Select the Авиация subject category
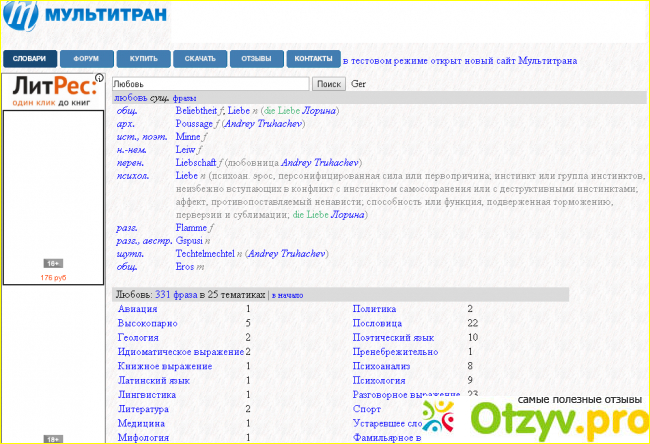This screenshot has width=650, height=444. point(137,310)
